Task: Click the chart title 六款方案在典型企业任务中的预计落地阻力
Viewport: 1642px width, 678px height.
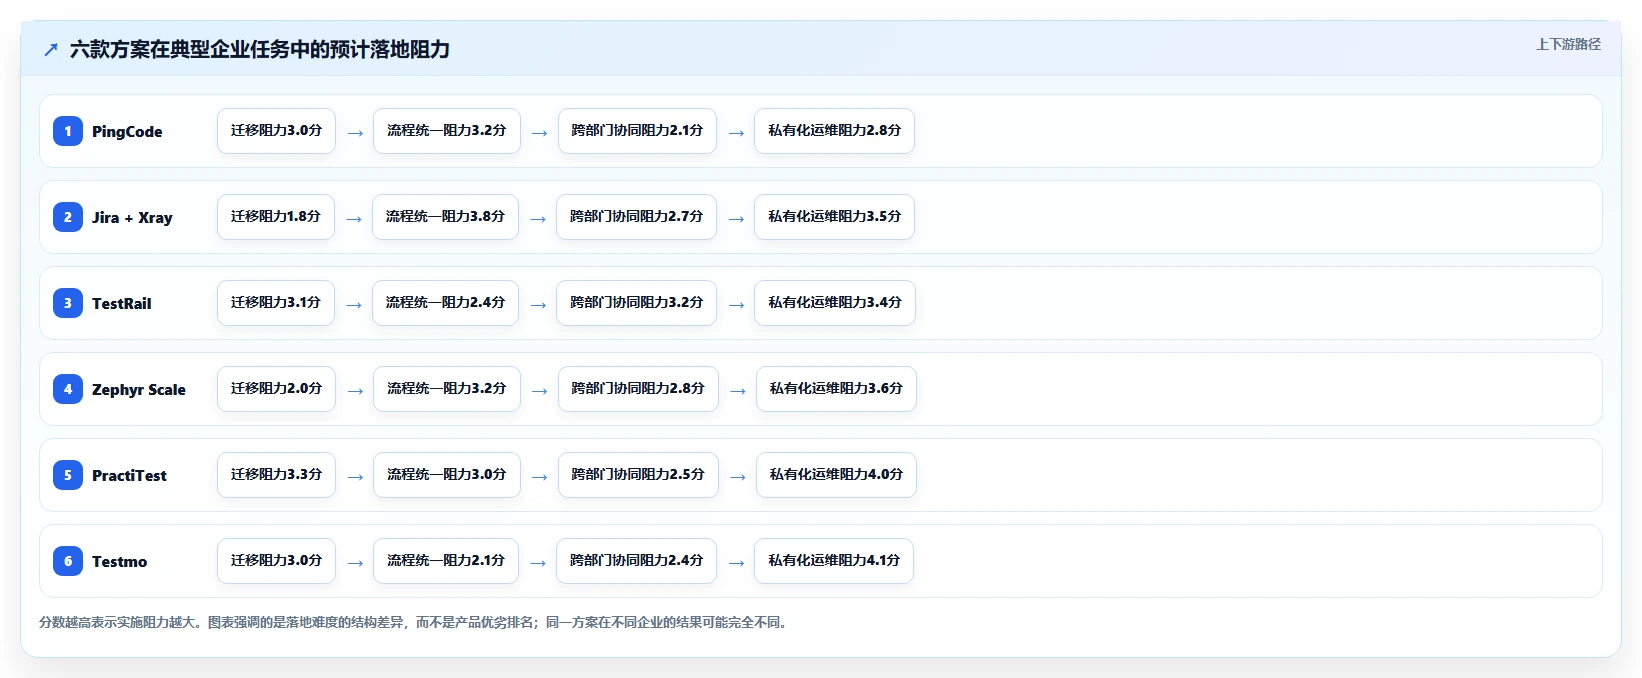Action: click(260, 50)
